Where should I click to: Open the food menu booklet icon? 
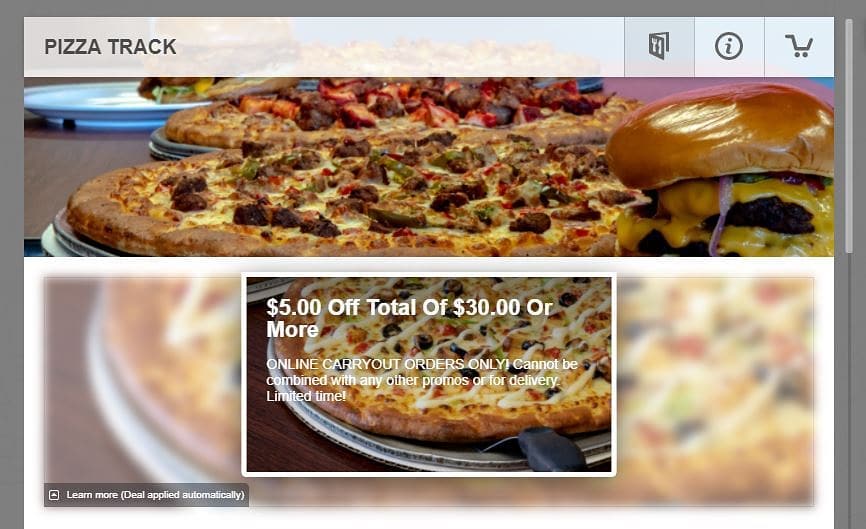659,46
